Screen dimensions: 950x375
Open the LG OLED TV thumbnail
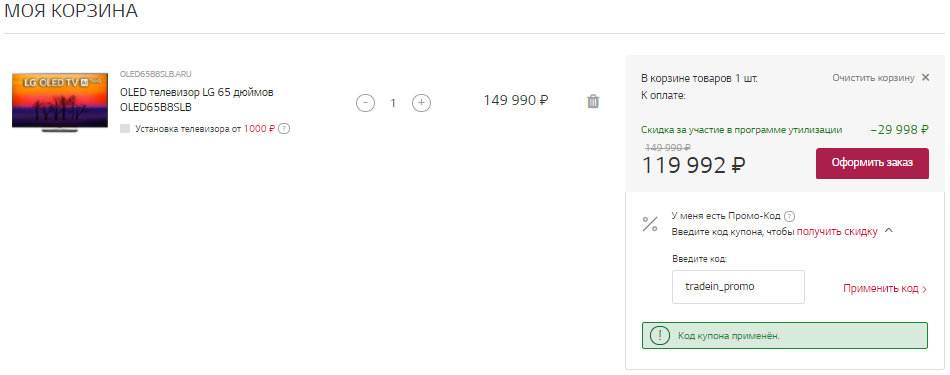tap(60, 101)
